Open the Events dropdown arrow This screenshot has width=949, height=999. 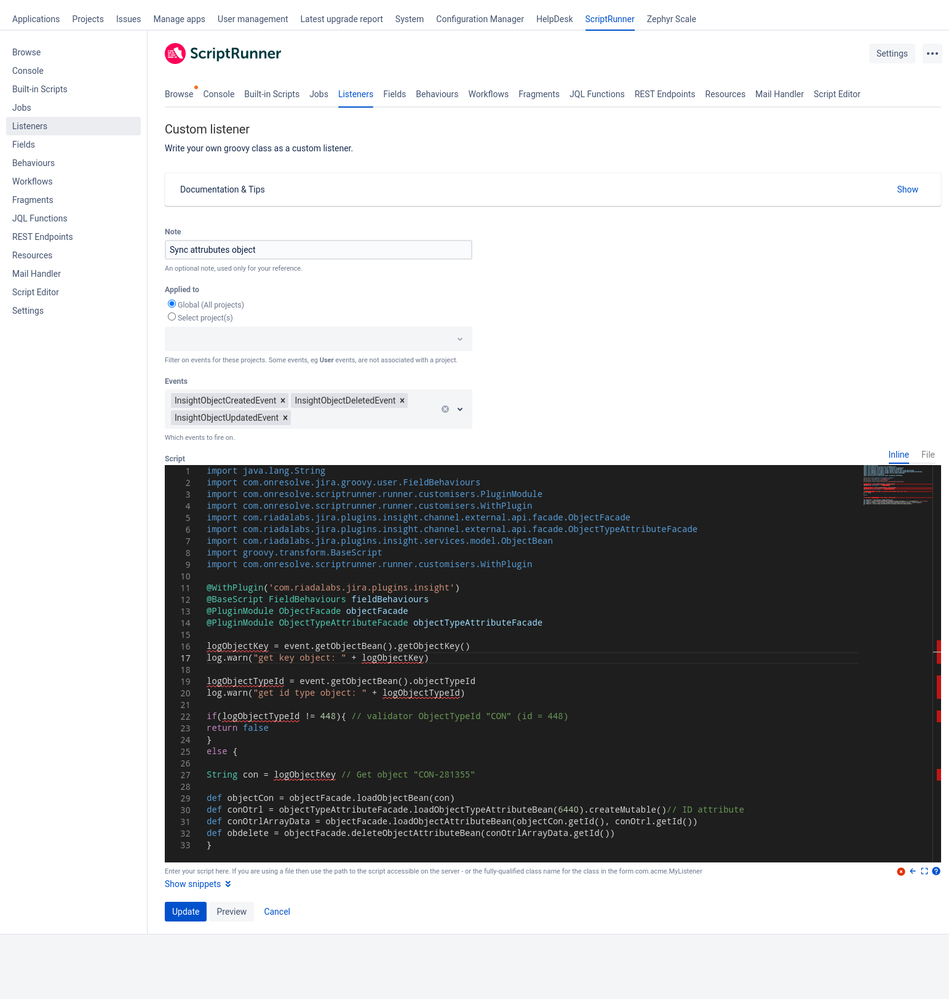click(460, 409)
